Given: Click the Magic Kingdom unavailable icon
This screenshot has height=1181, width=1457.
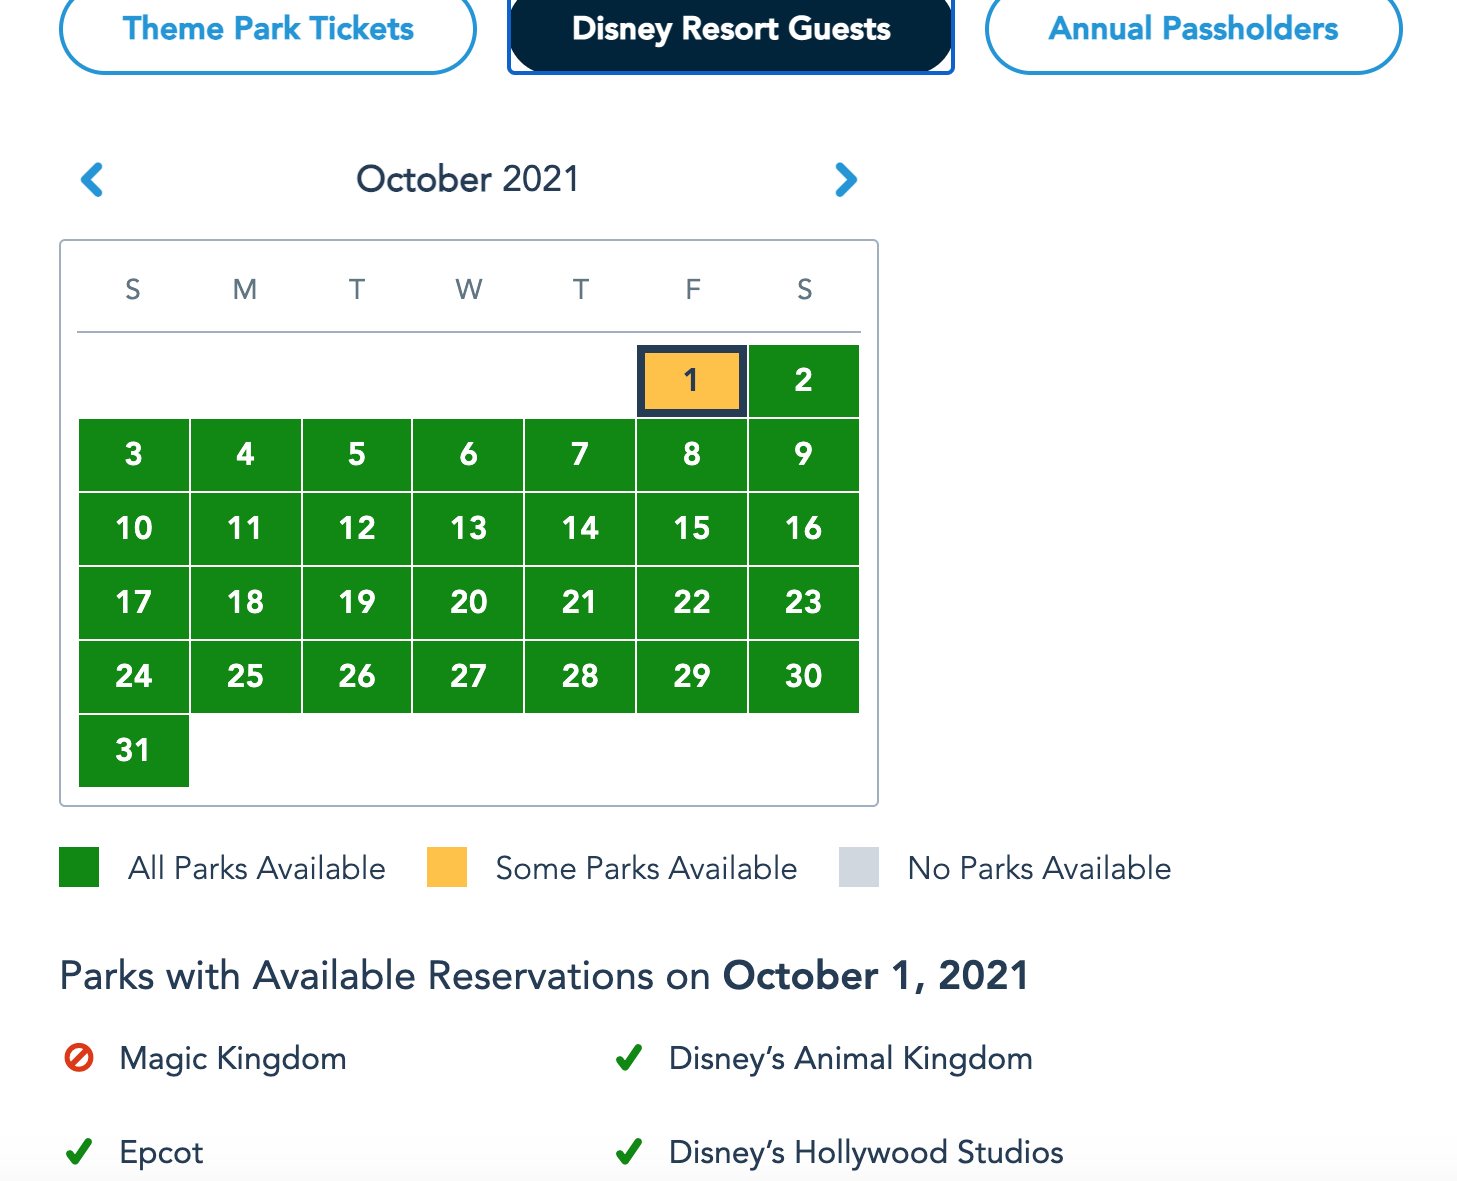Looking at the screenshot, I should coord(79,1058).
